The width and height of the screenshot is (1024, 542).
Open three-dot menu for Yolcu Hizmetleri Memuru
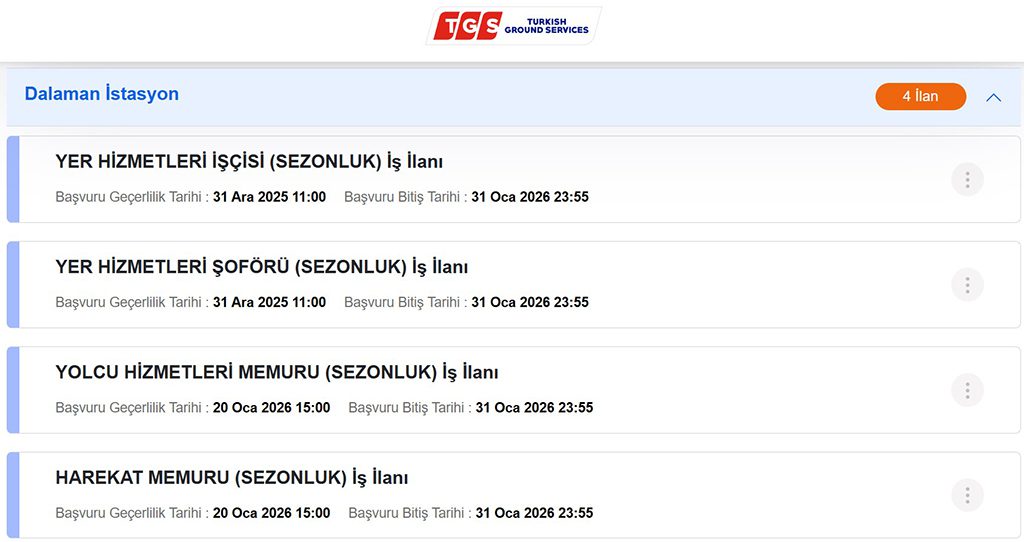967,390
